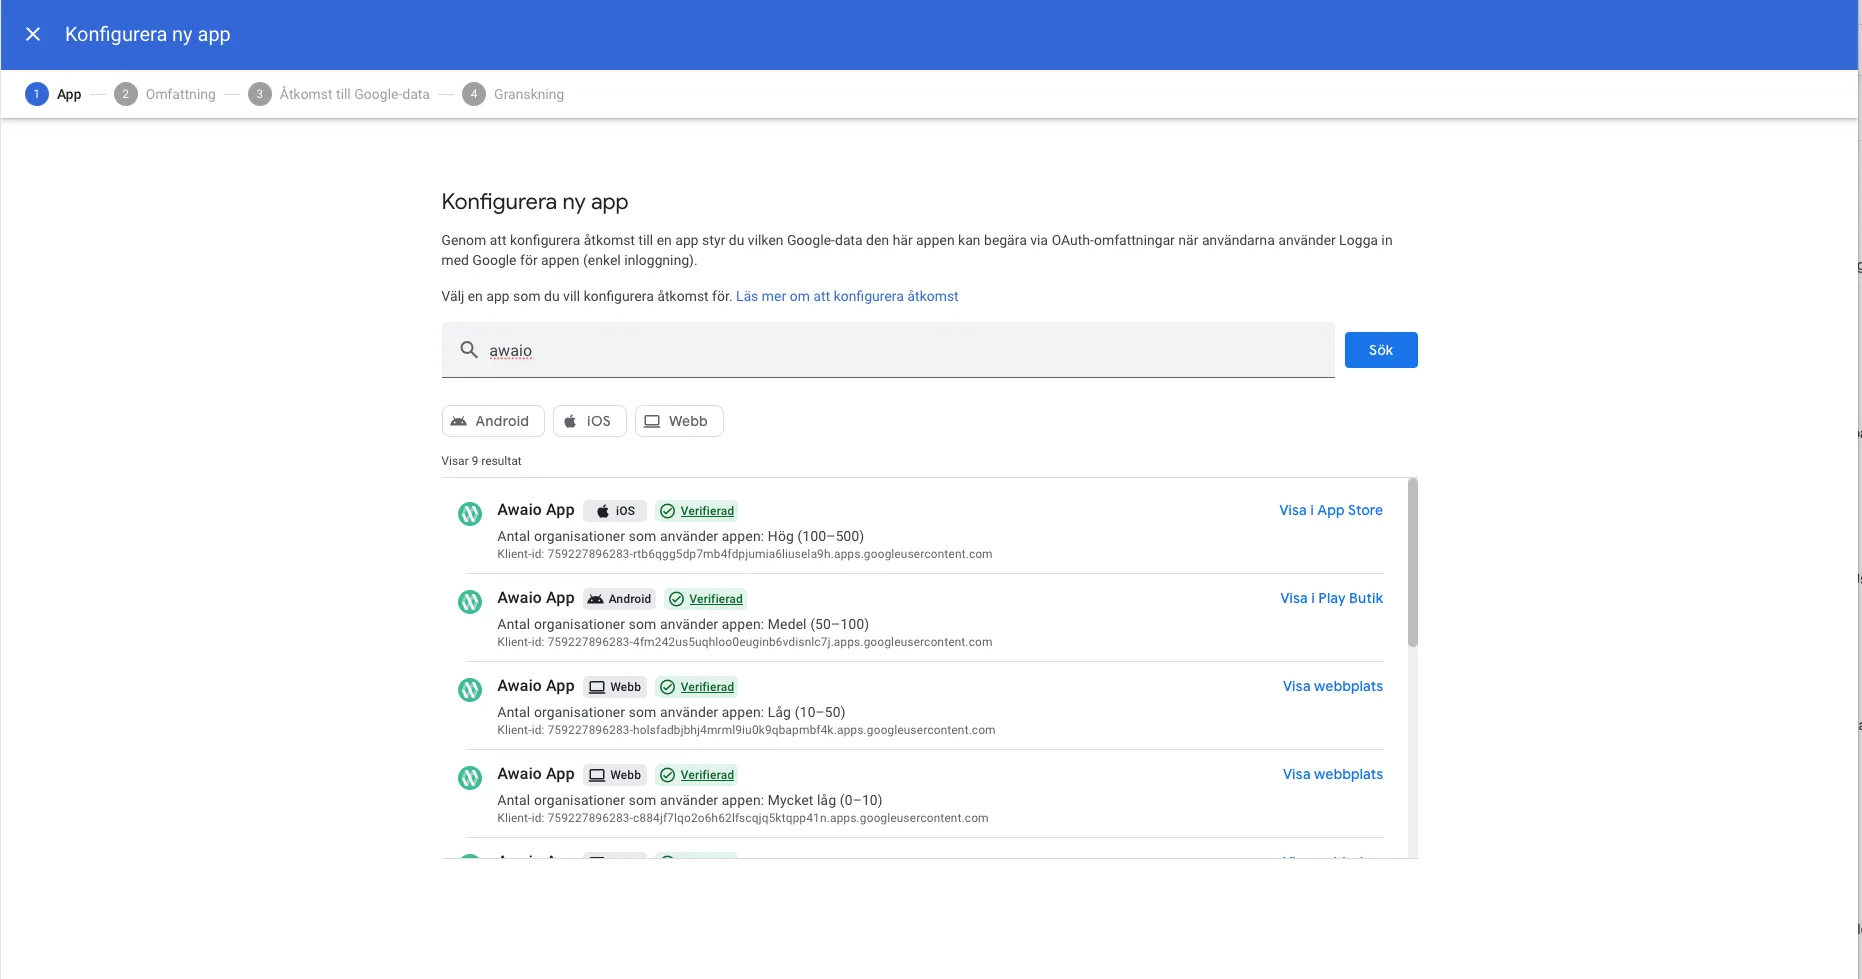Open Verifierad link of the iOS app

click(x=707, y=511)
